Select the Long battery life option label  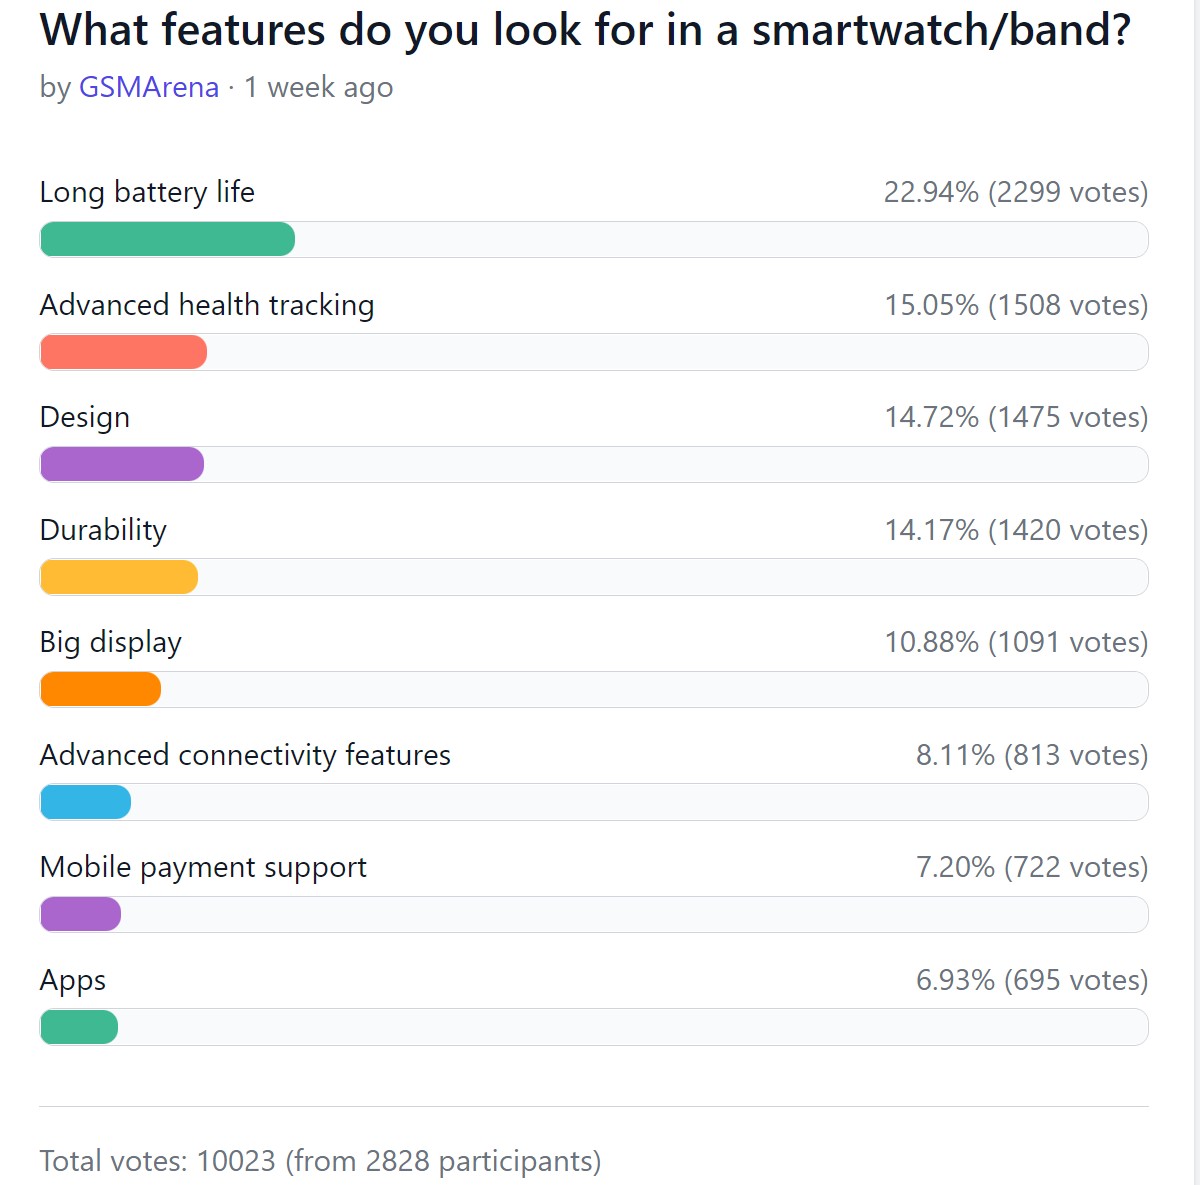click(x=147, y=192)
